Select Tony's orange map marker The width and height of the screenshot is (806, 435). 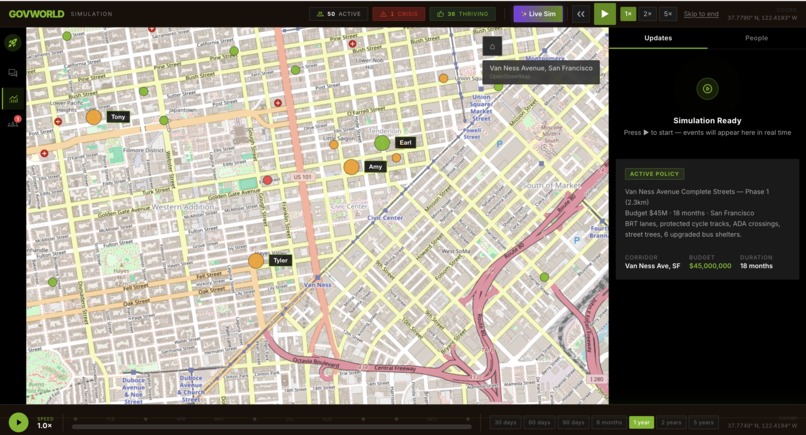[94, 117]
